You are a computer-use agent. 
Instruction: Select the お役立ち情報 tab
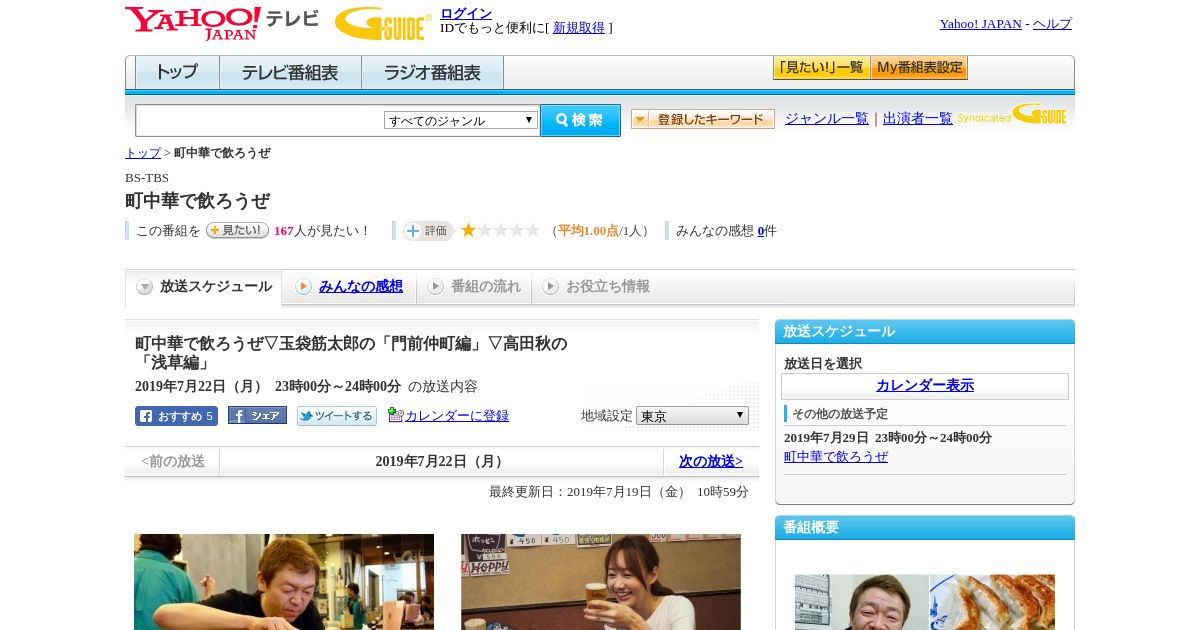coord(596,287)
